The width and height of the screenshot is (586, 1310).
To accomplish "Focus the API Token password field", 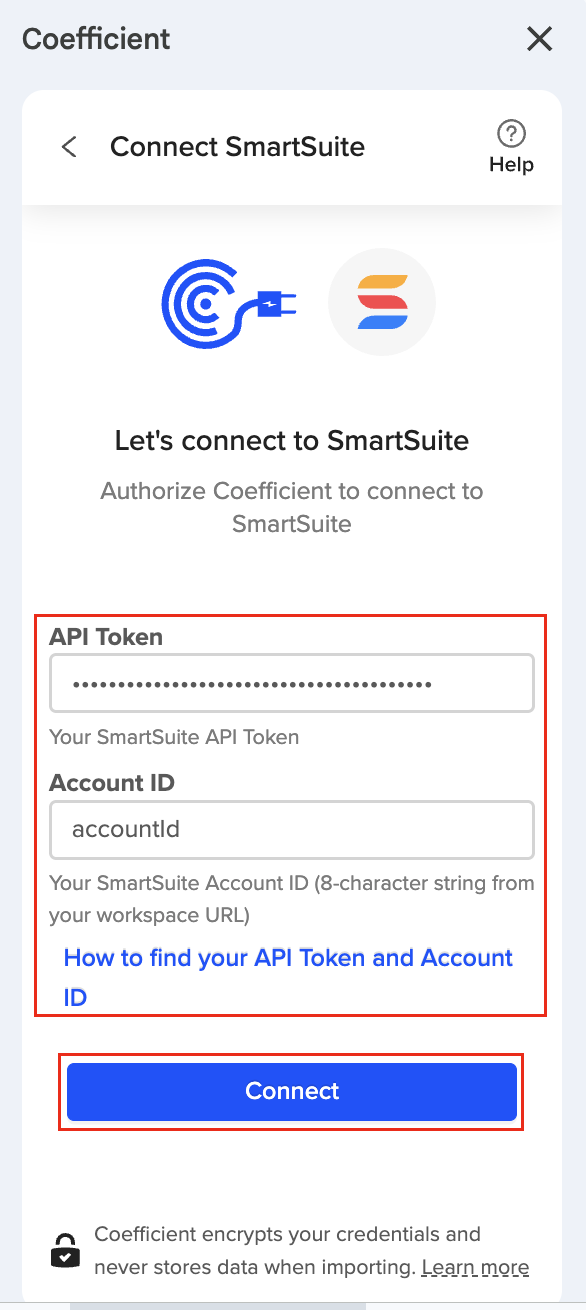I will click(292, 684).
